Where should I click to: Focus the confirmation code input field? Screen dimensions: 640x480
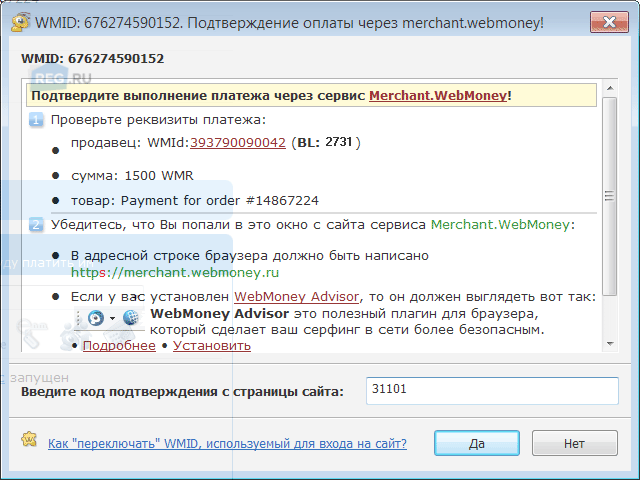click(492, 391)
